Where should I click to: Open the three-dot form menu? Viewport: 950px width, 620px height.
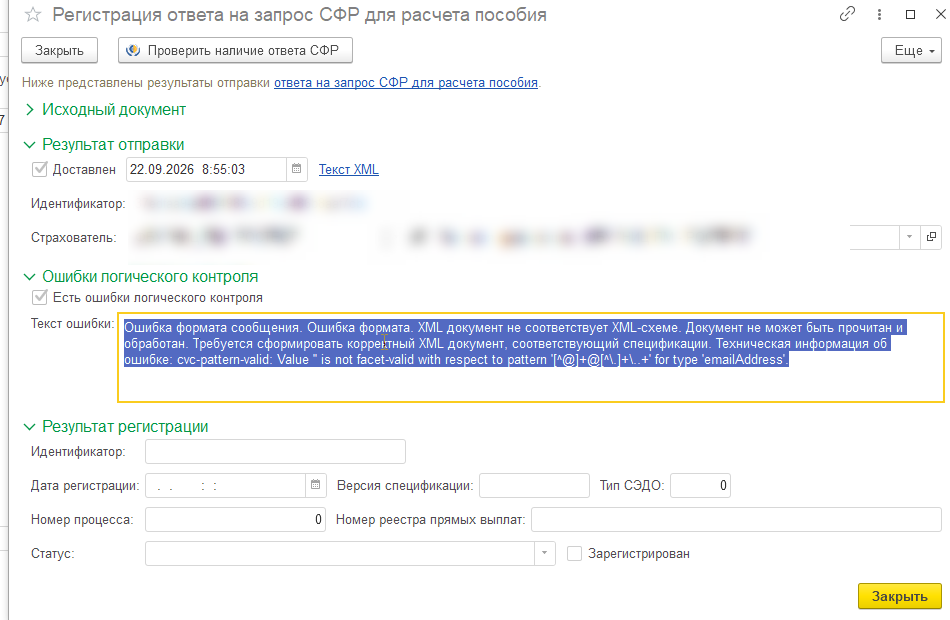[879, 15]
